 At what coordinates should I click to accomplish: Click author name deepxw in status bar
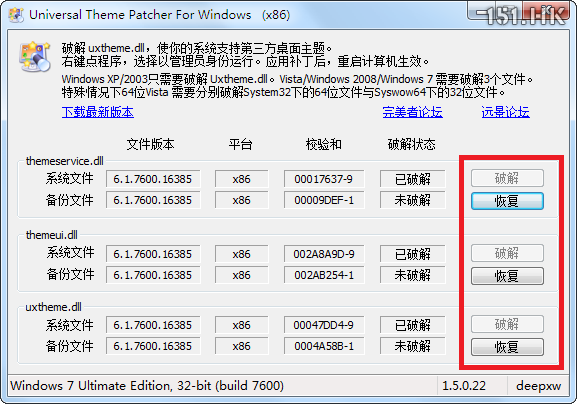(539, 386)
